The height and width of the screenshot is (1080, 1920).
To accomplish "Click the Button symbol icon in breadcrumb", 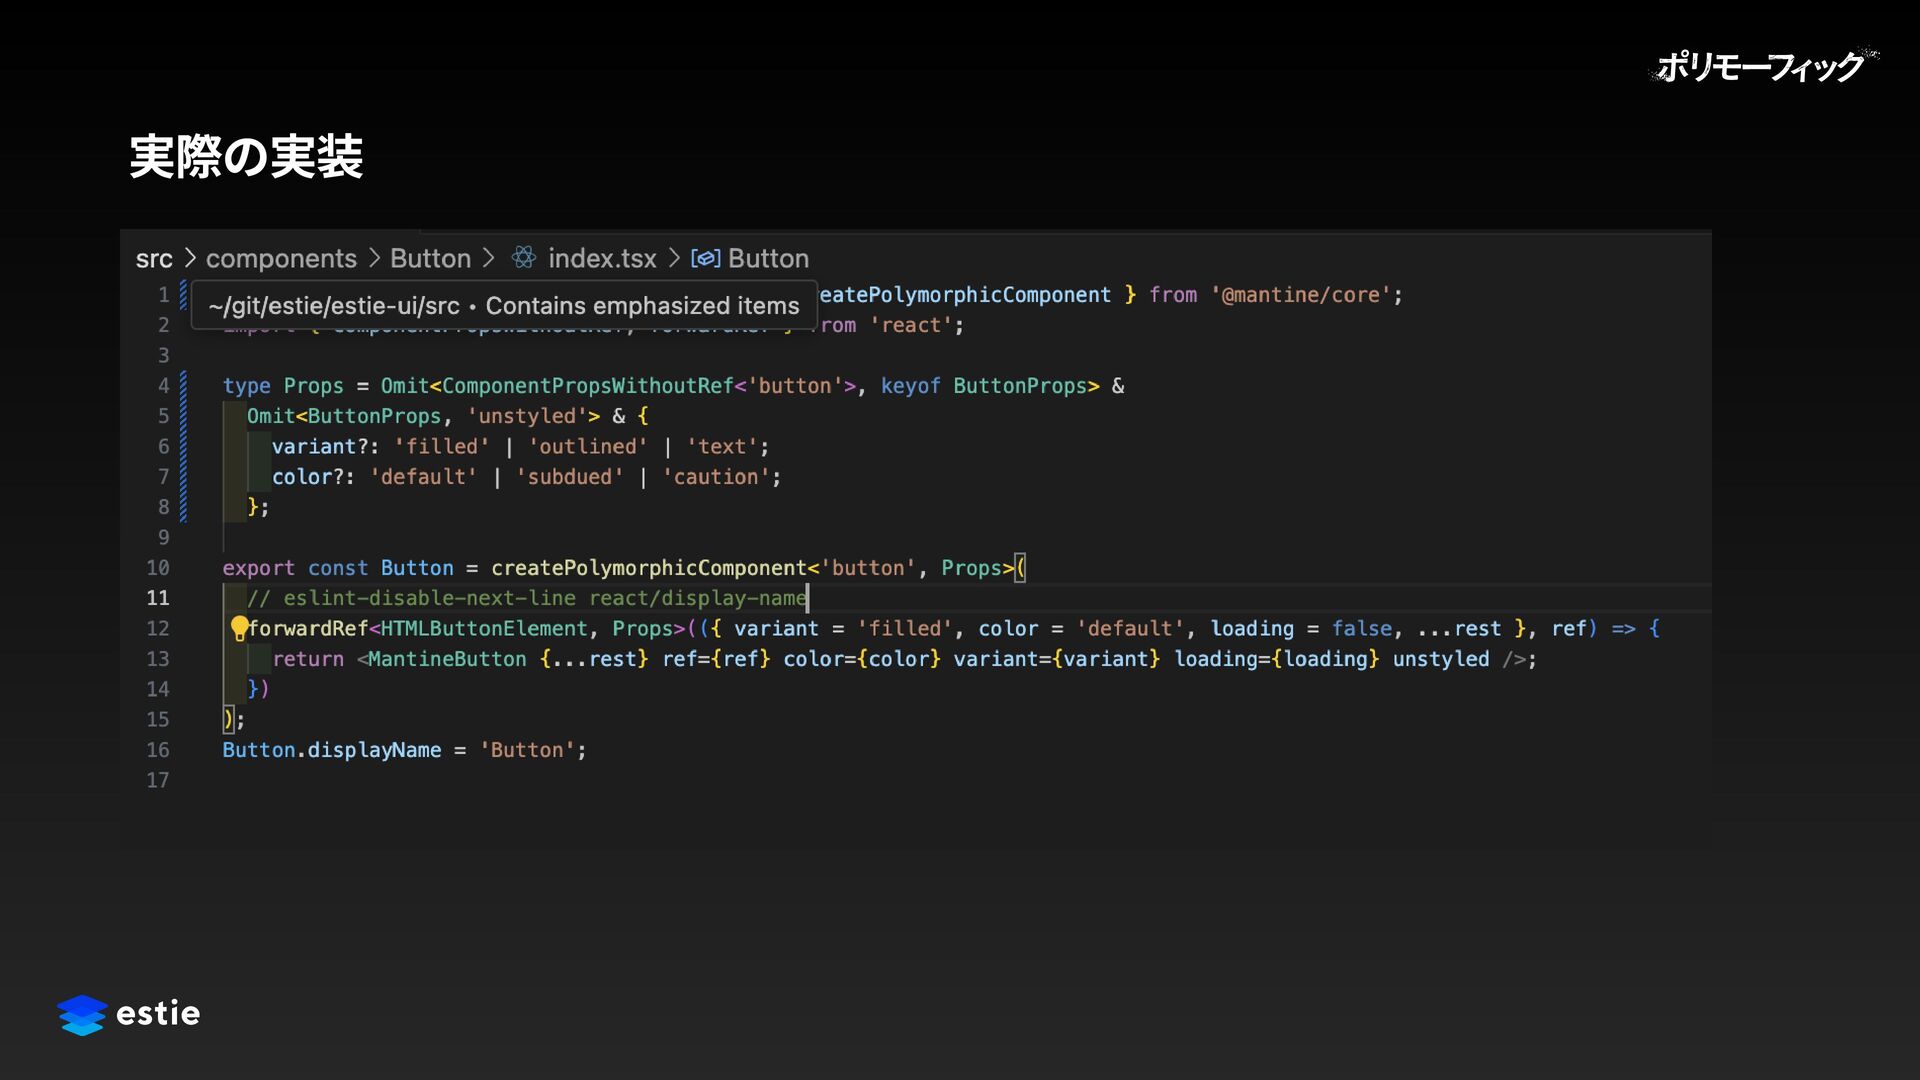I will (705, 259).
